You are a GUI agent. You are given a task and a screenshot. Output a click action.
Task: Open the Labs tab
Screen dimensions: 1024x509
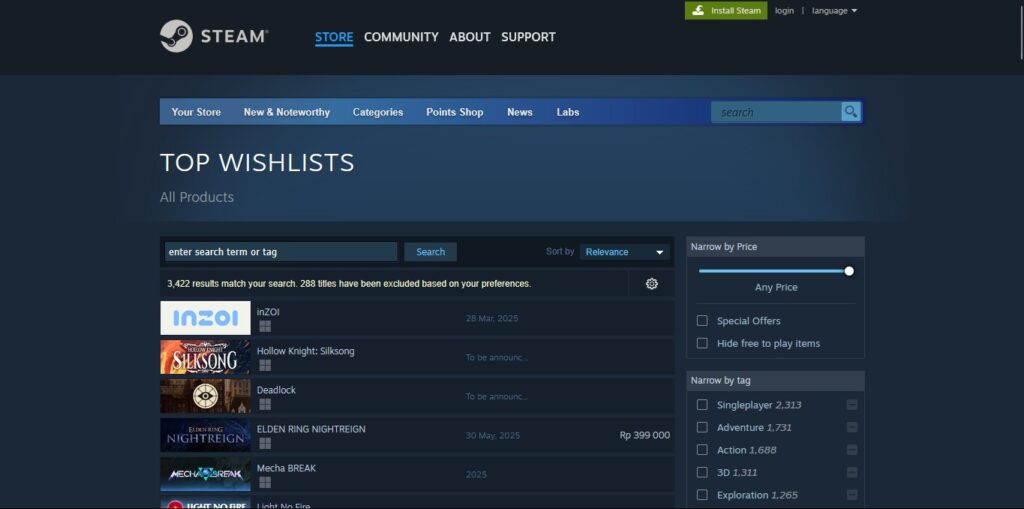pos(568,112)
